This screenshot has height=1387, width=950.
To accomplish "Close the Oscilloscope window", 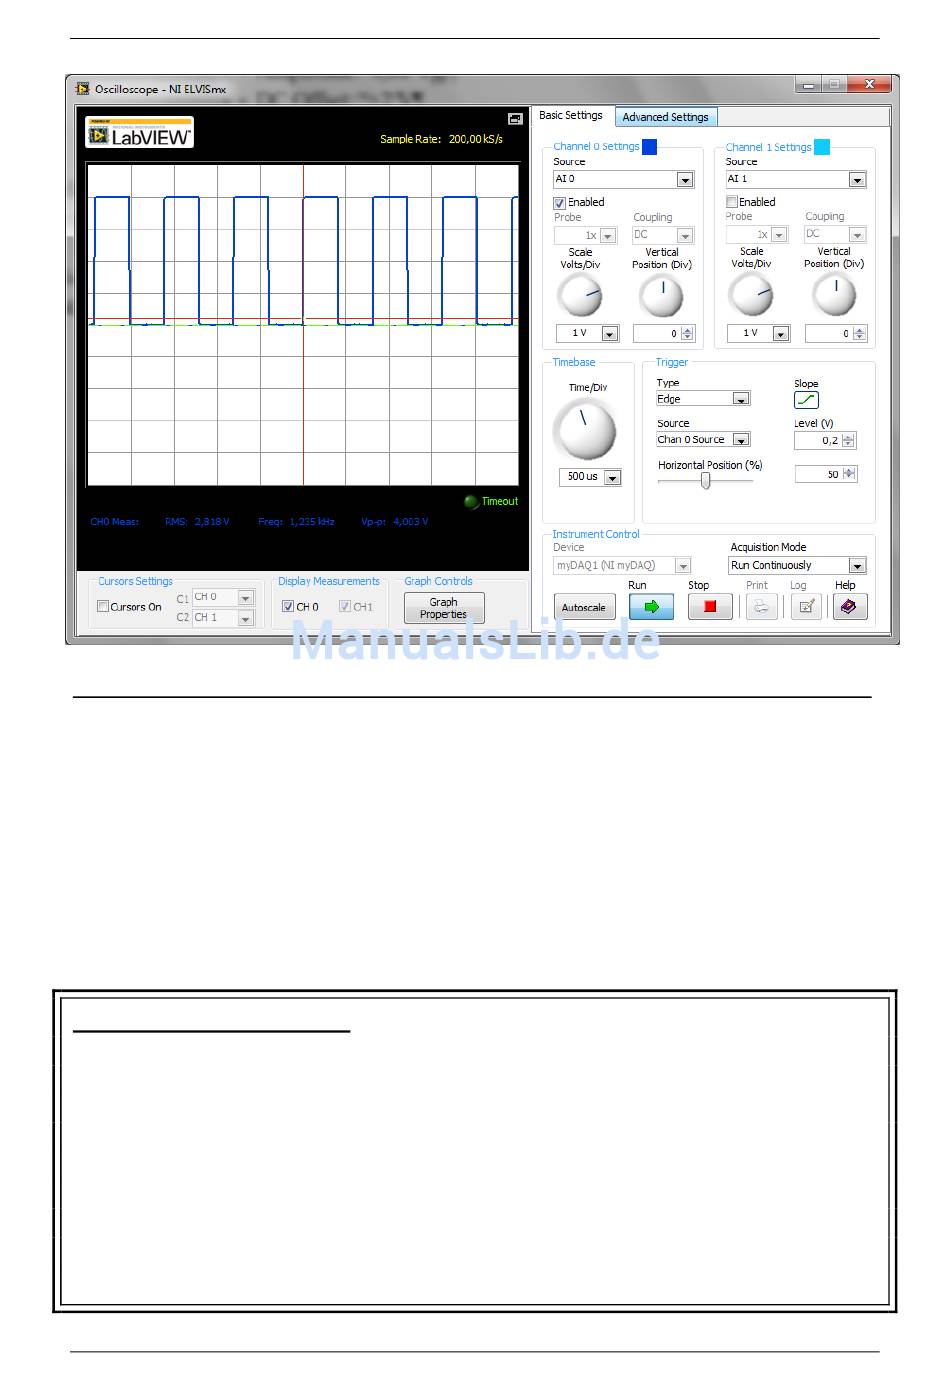I will click(871, 85).
